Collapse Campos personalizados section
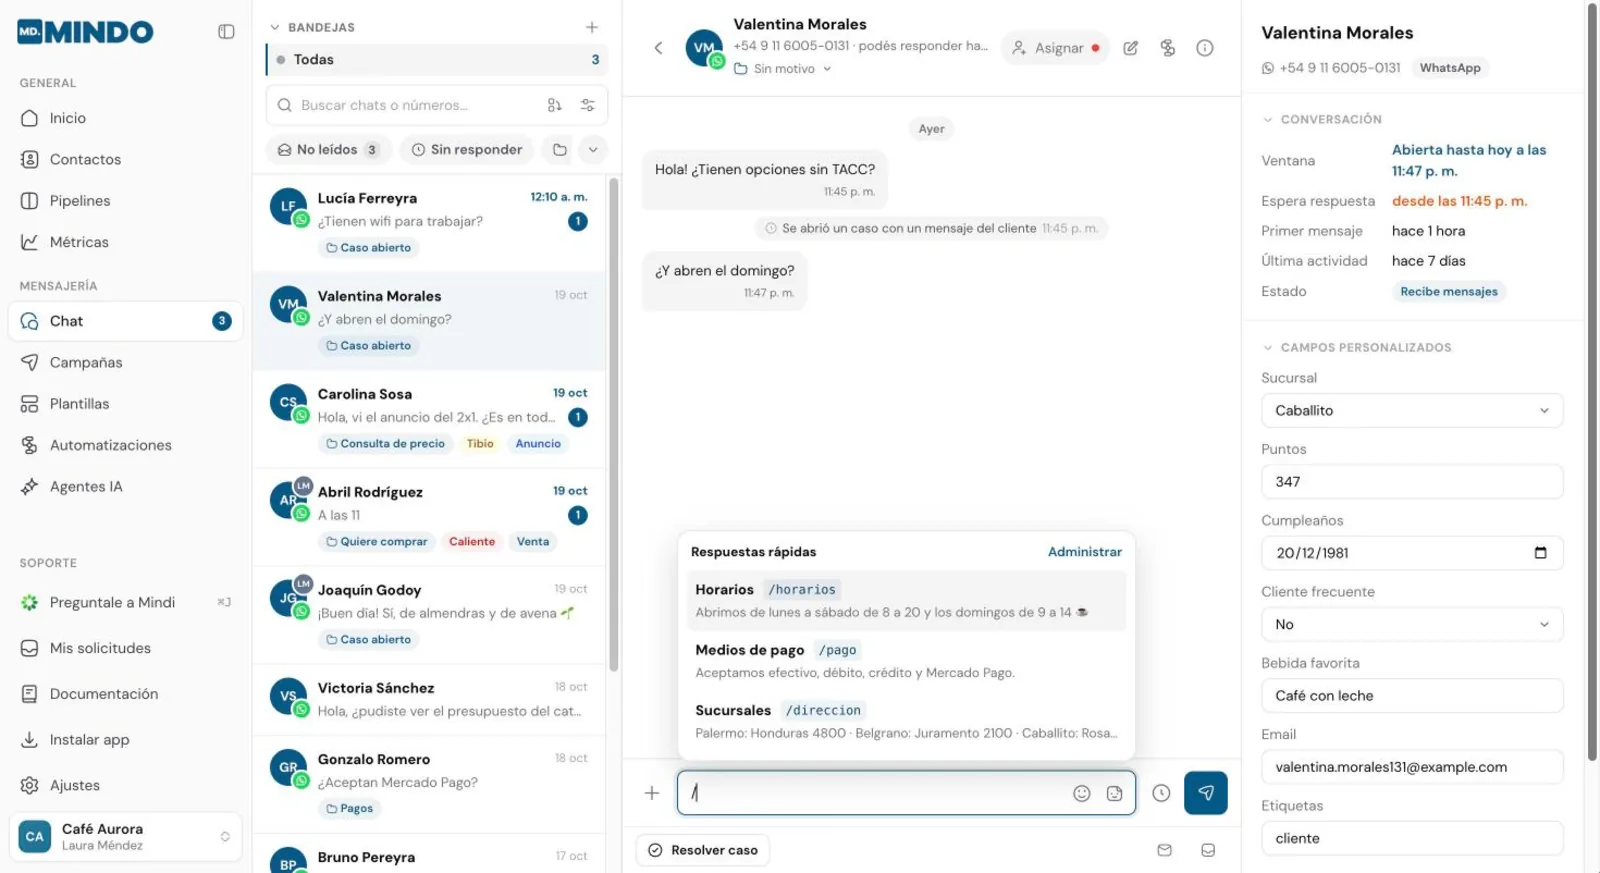The width and height of the screenshot is (1600, 873). [1268, 348]
